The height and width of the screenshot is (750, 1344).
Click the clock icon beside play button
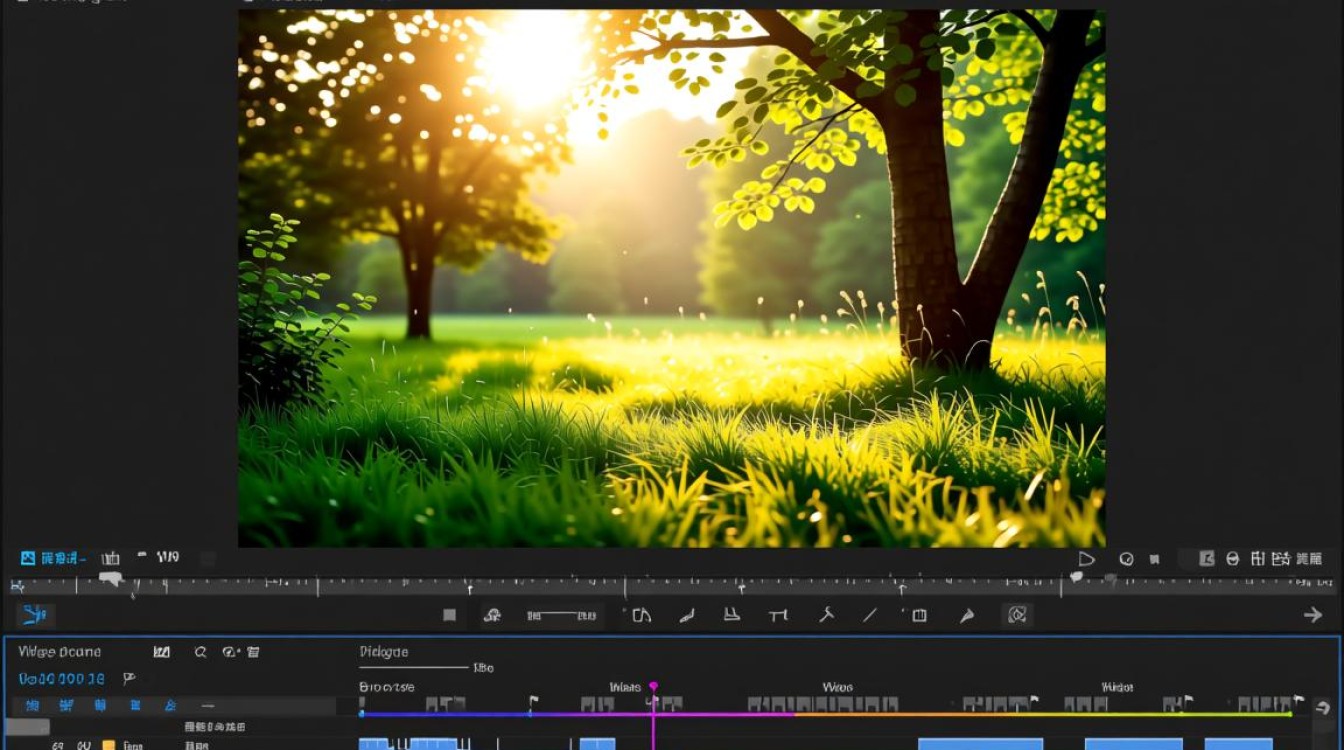point(1126,559)
